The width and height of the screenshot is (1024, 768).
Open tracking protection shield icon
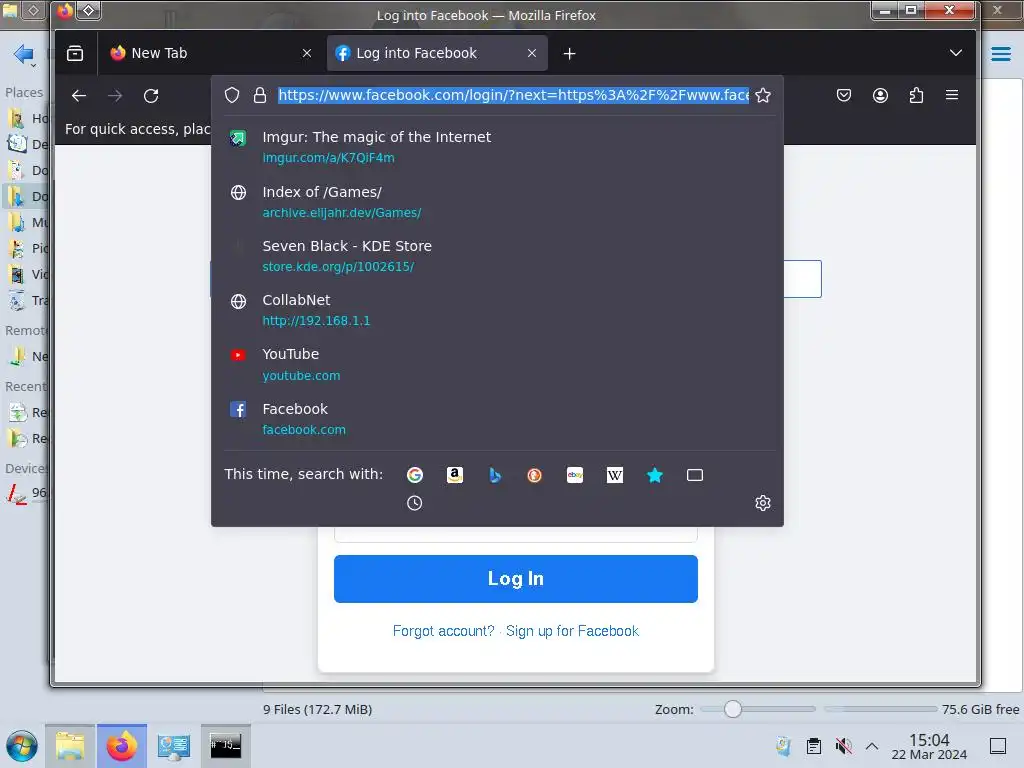tap(232, 95)
